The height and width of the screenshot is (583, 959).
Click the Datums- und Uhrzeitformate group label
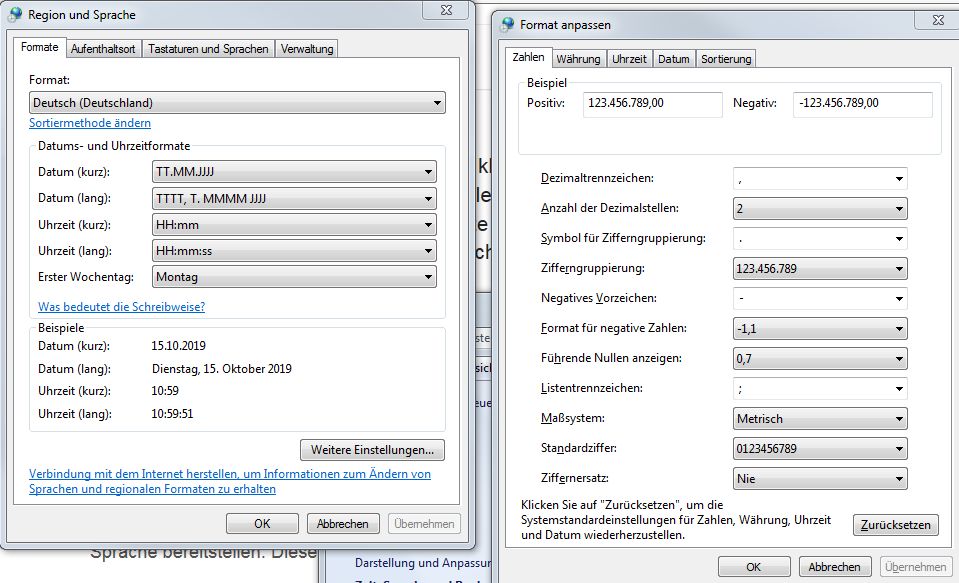tap(114, 146)
